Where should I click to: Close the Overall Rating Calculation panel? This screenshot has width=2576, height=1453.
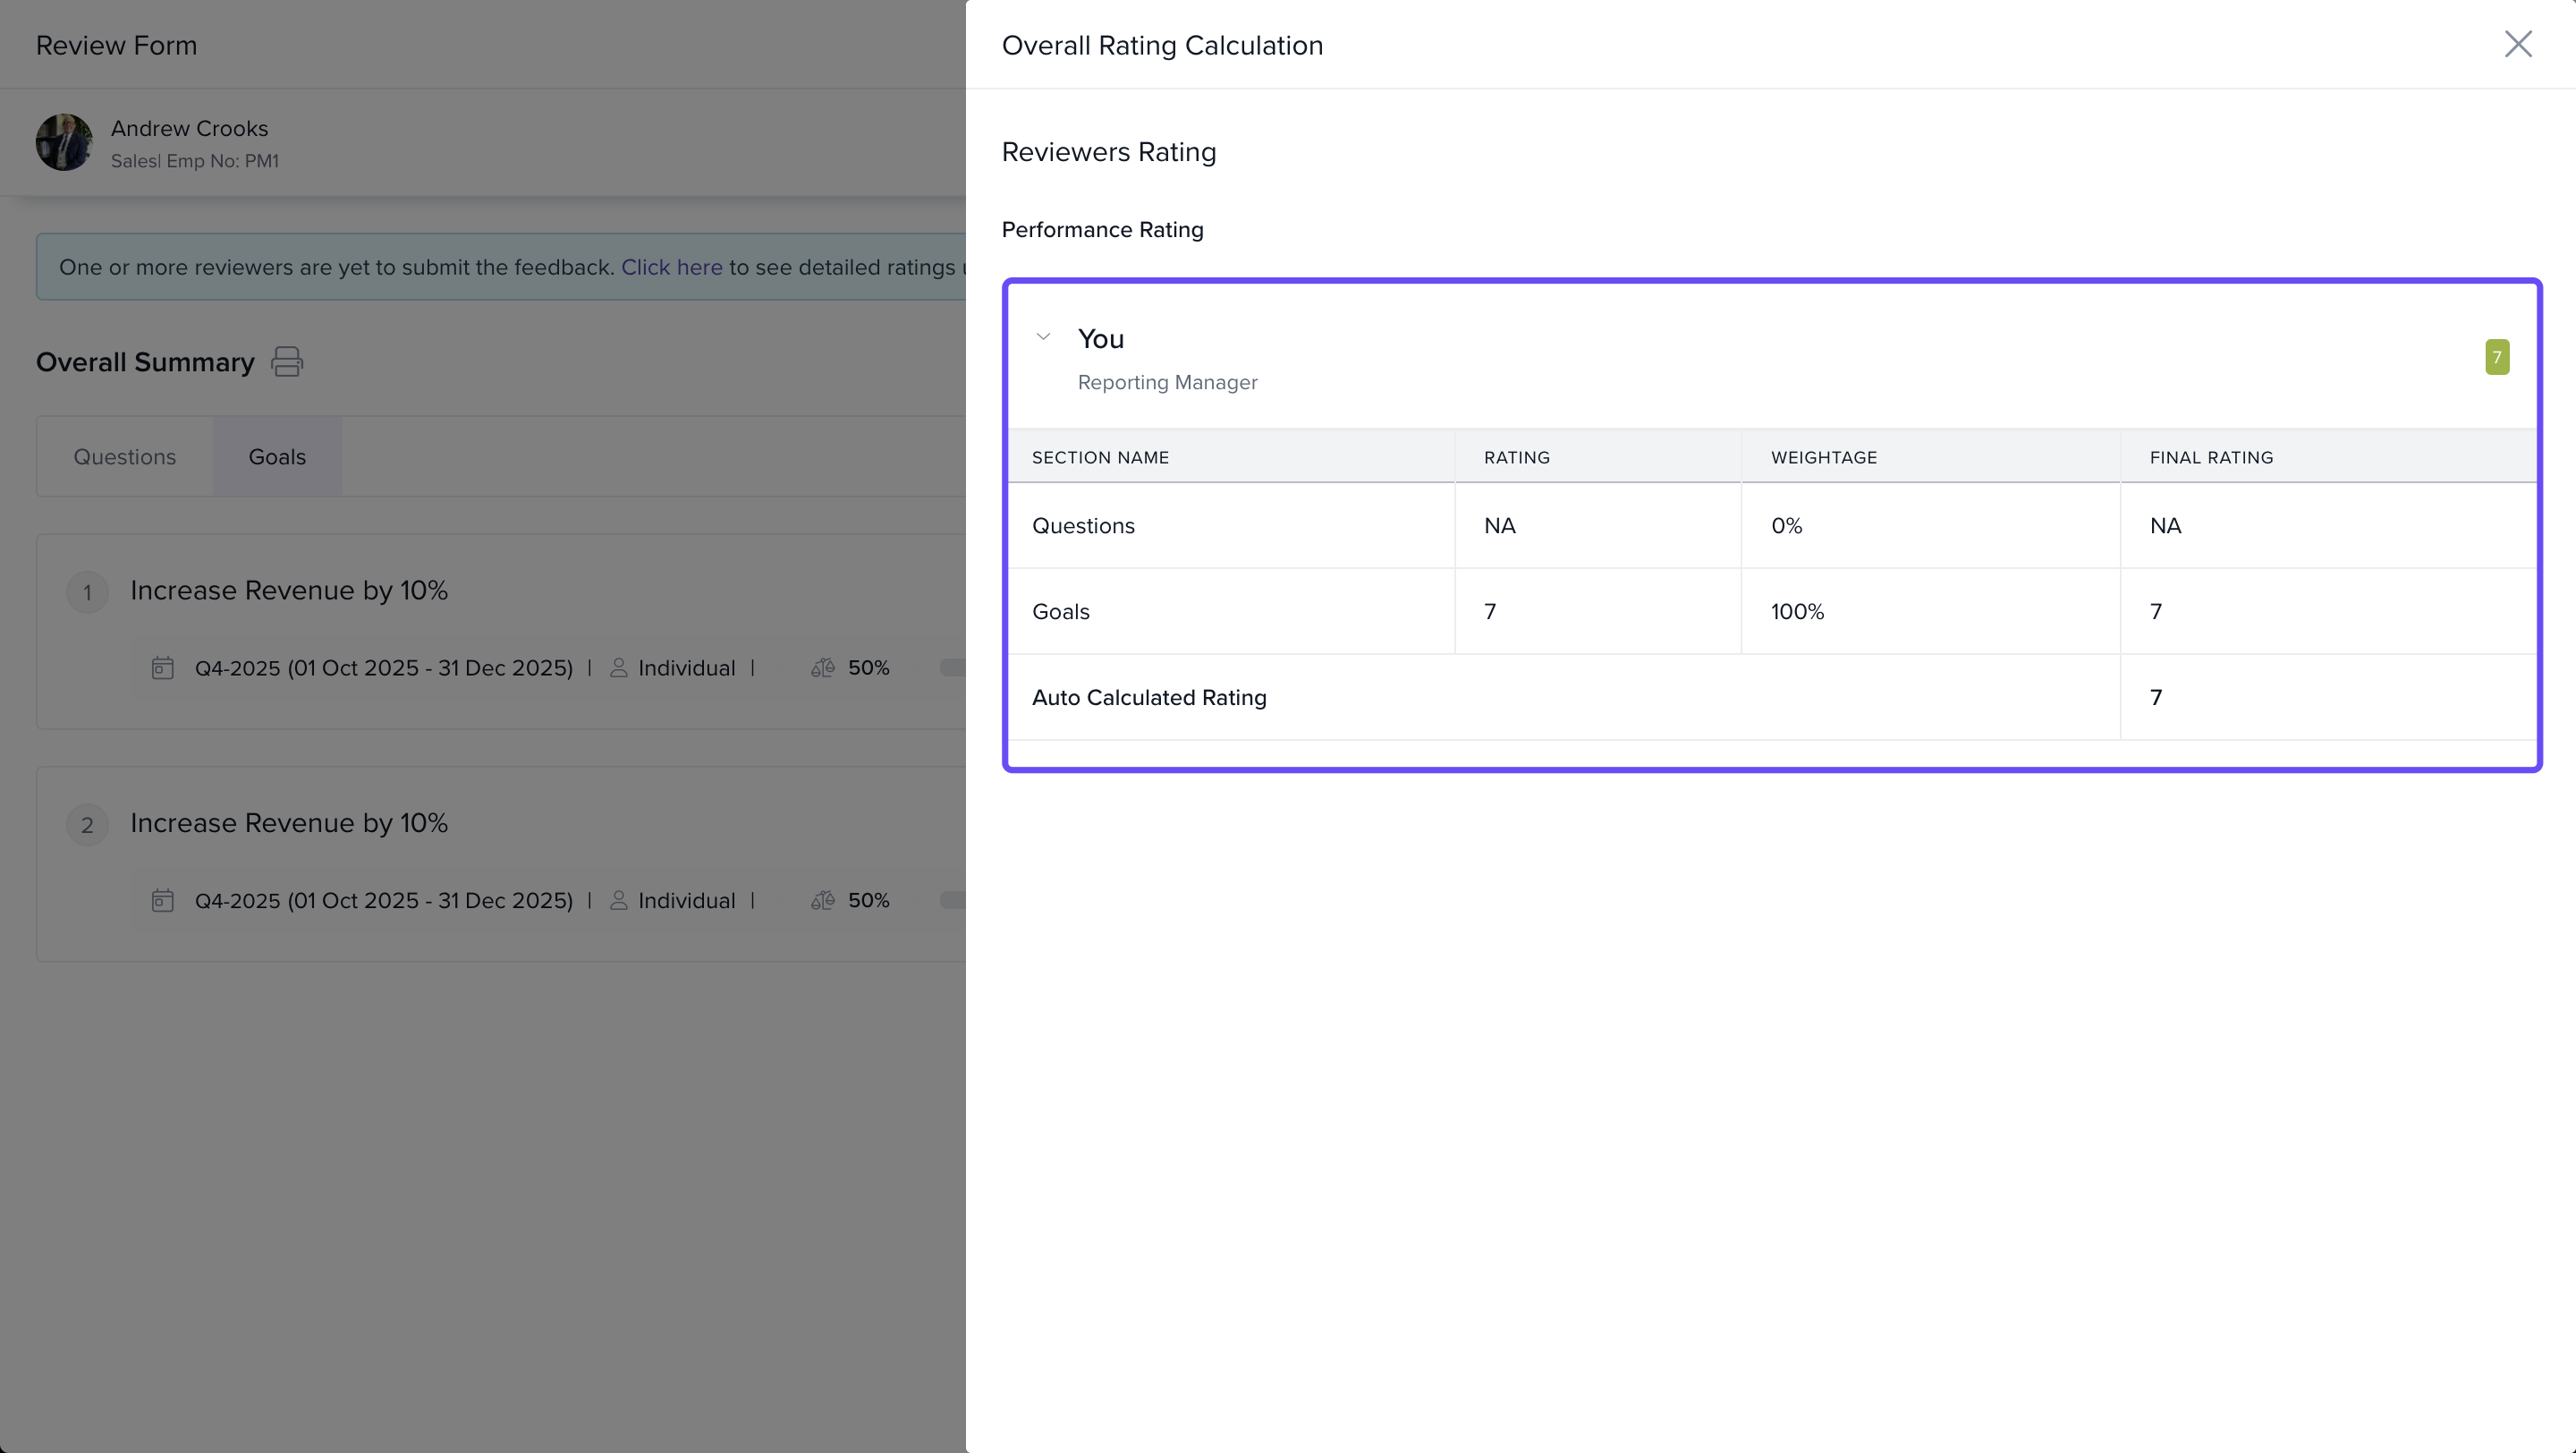2517,44
